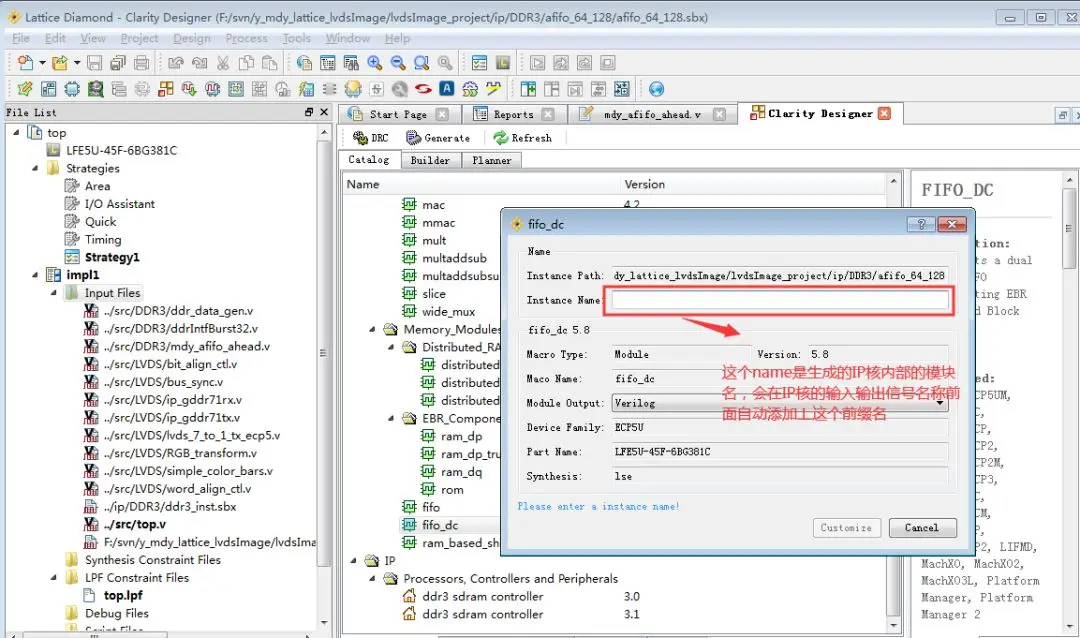Click the Refresh icon
This screenshot has height=638, width=1080.
[x=501, y=138]
